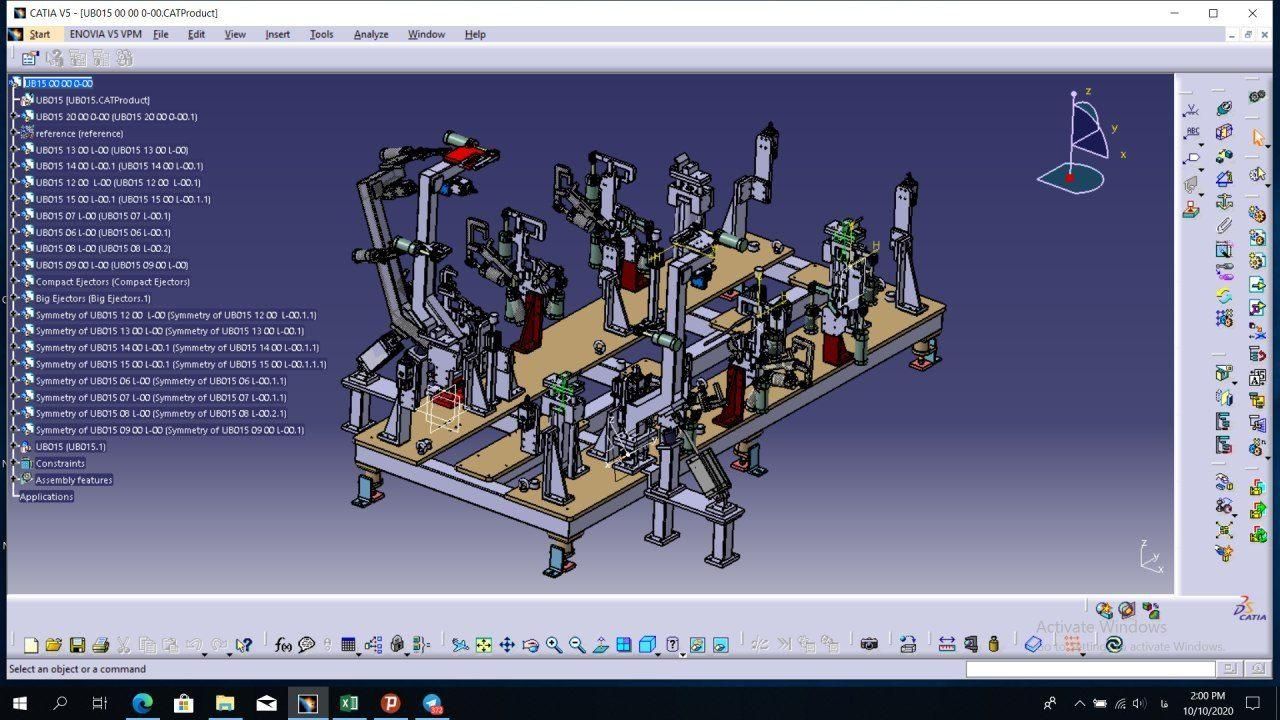Expand the Big Ejectors tree node
Viewport: 1280px width, 720px height.
[15, 298]
